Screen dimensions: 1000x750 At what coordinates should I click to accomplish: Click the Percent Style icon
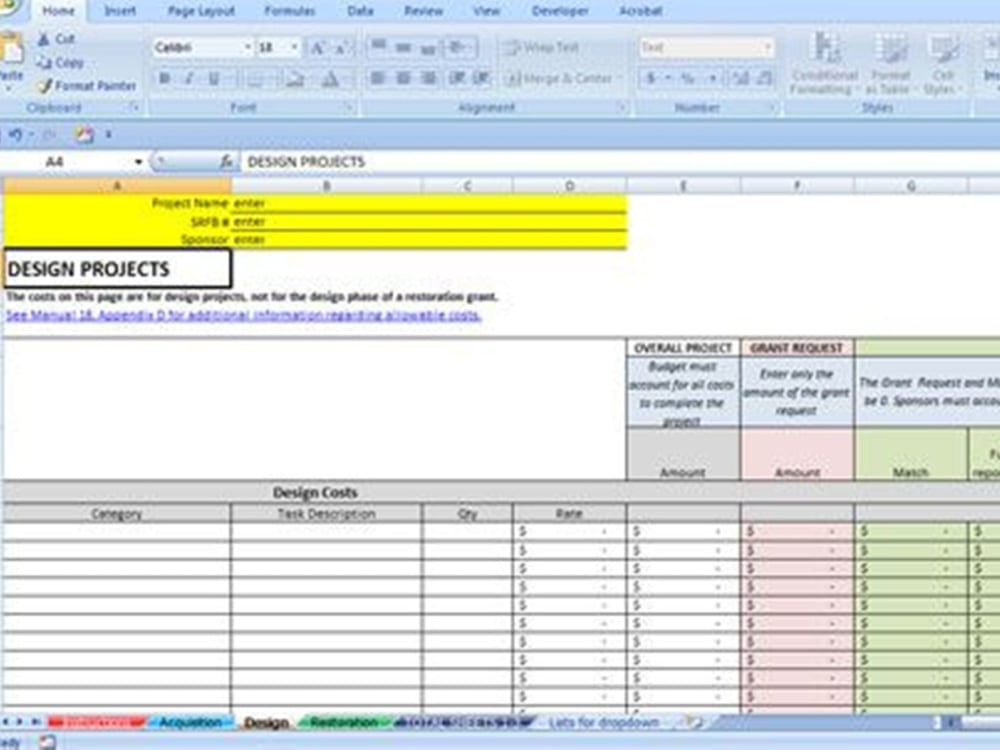coord(688,78)
